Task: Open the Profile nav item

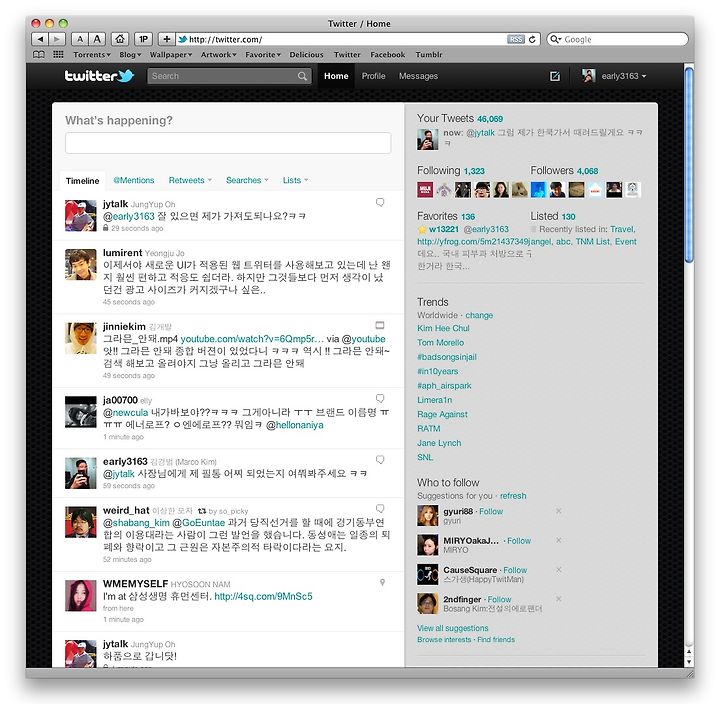Action: click(x=373, y=76)
